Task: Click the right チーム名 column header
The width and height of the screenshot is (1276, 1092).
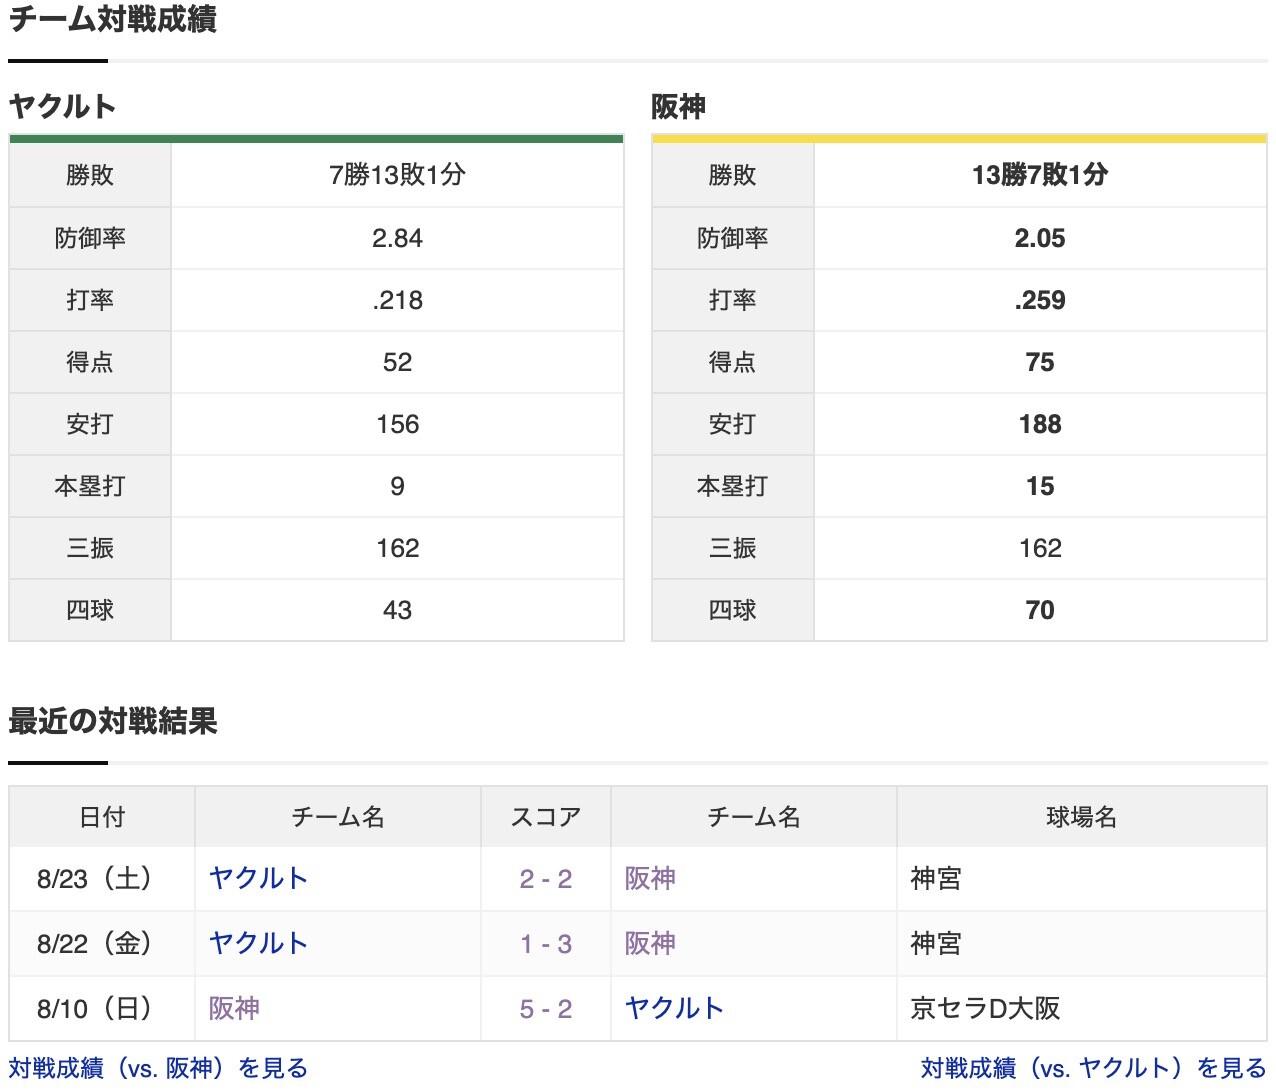Action: coord(754,817)
